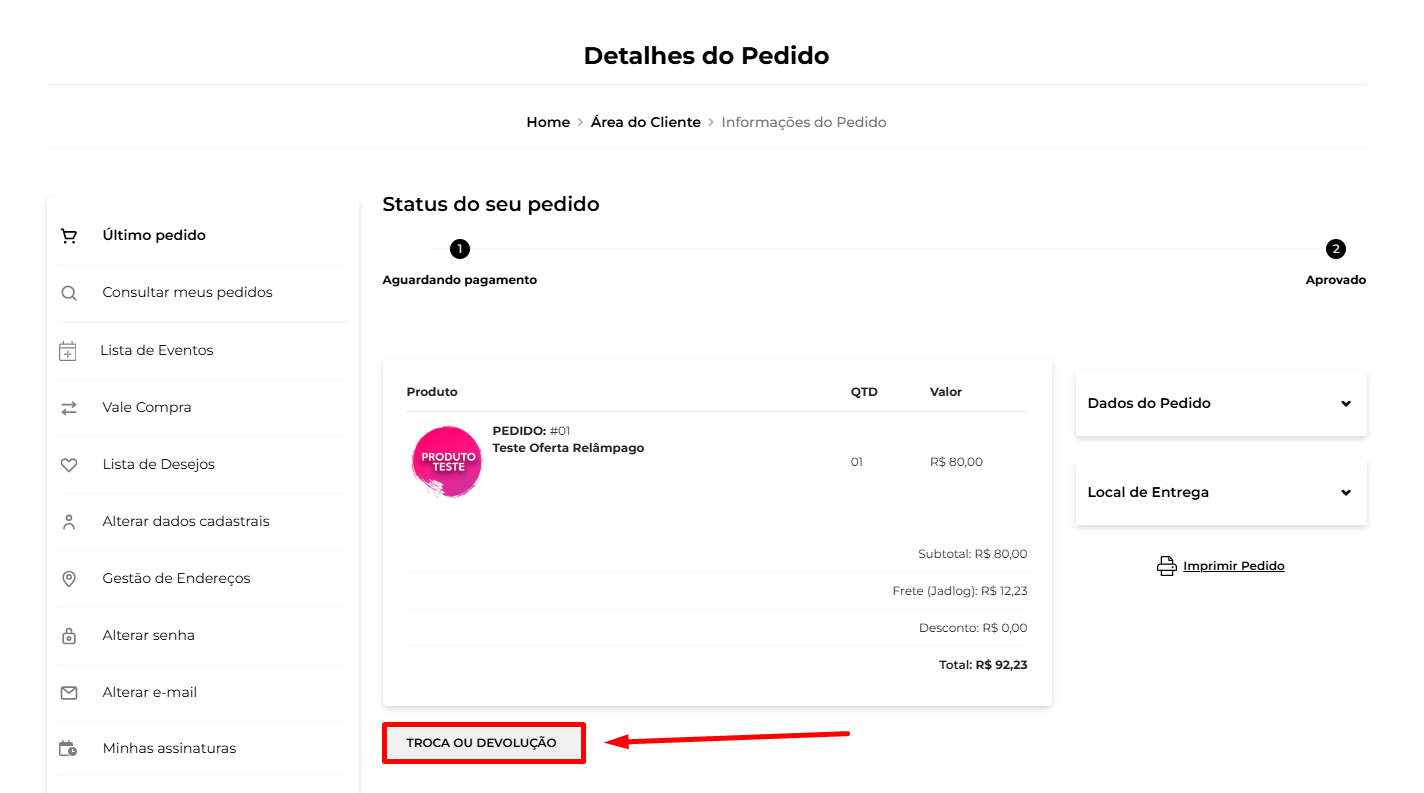Click the heart icon for Lista de Desejos
The width and height of the screenshot is (1424, 793).
coord(69,465)
